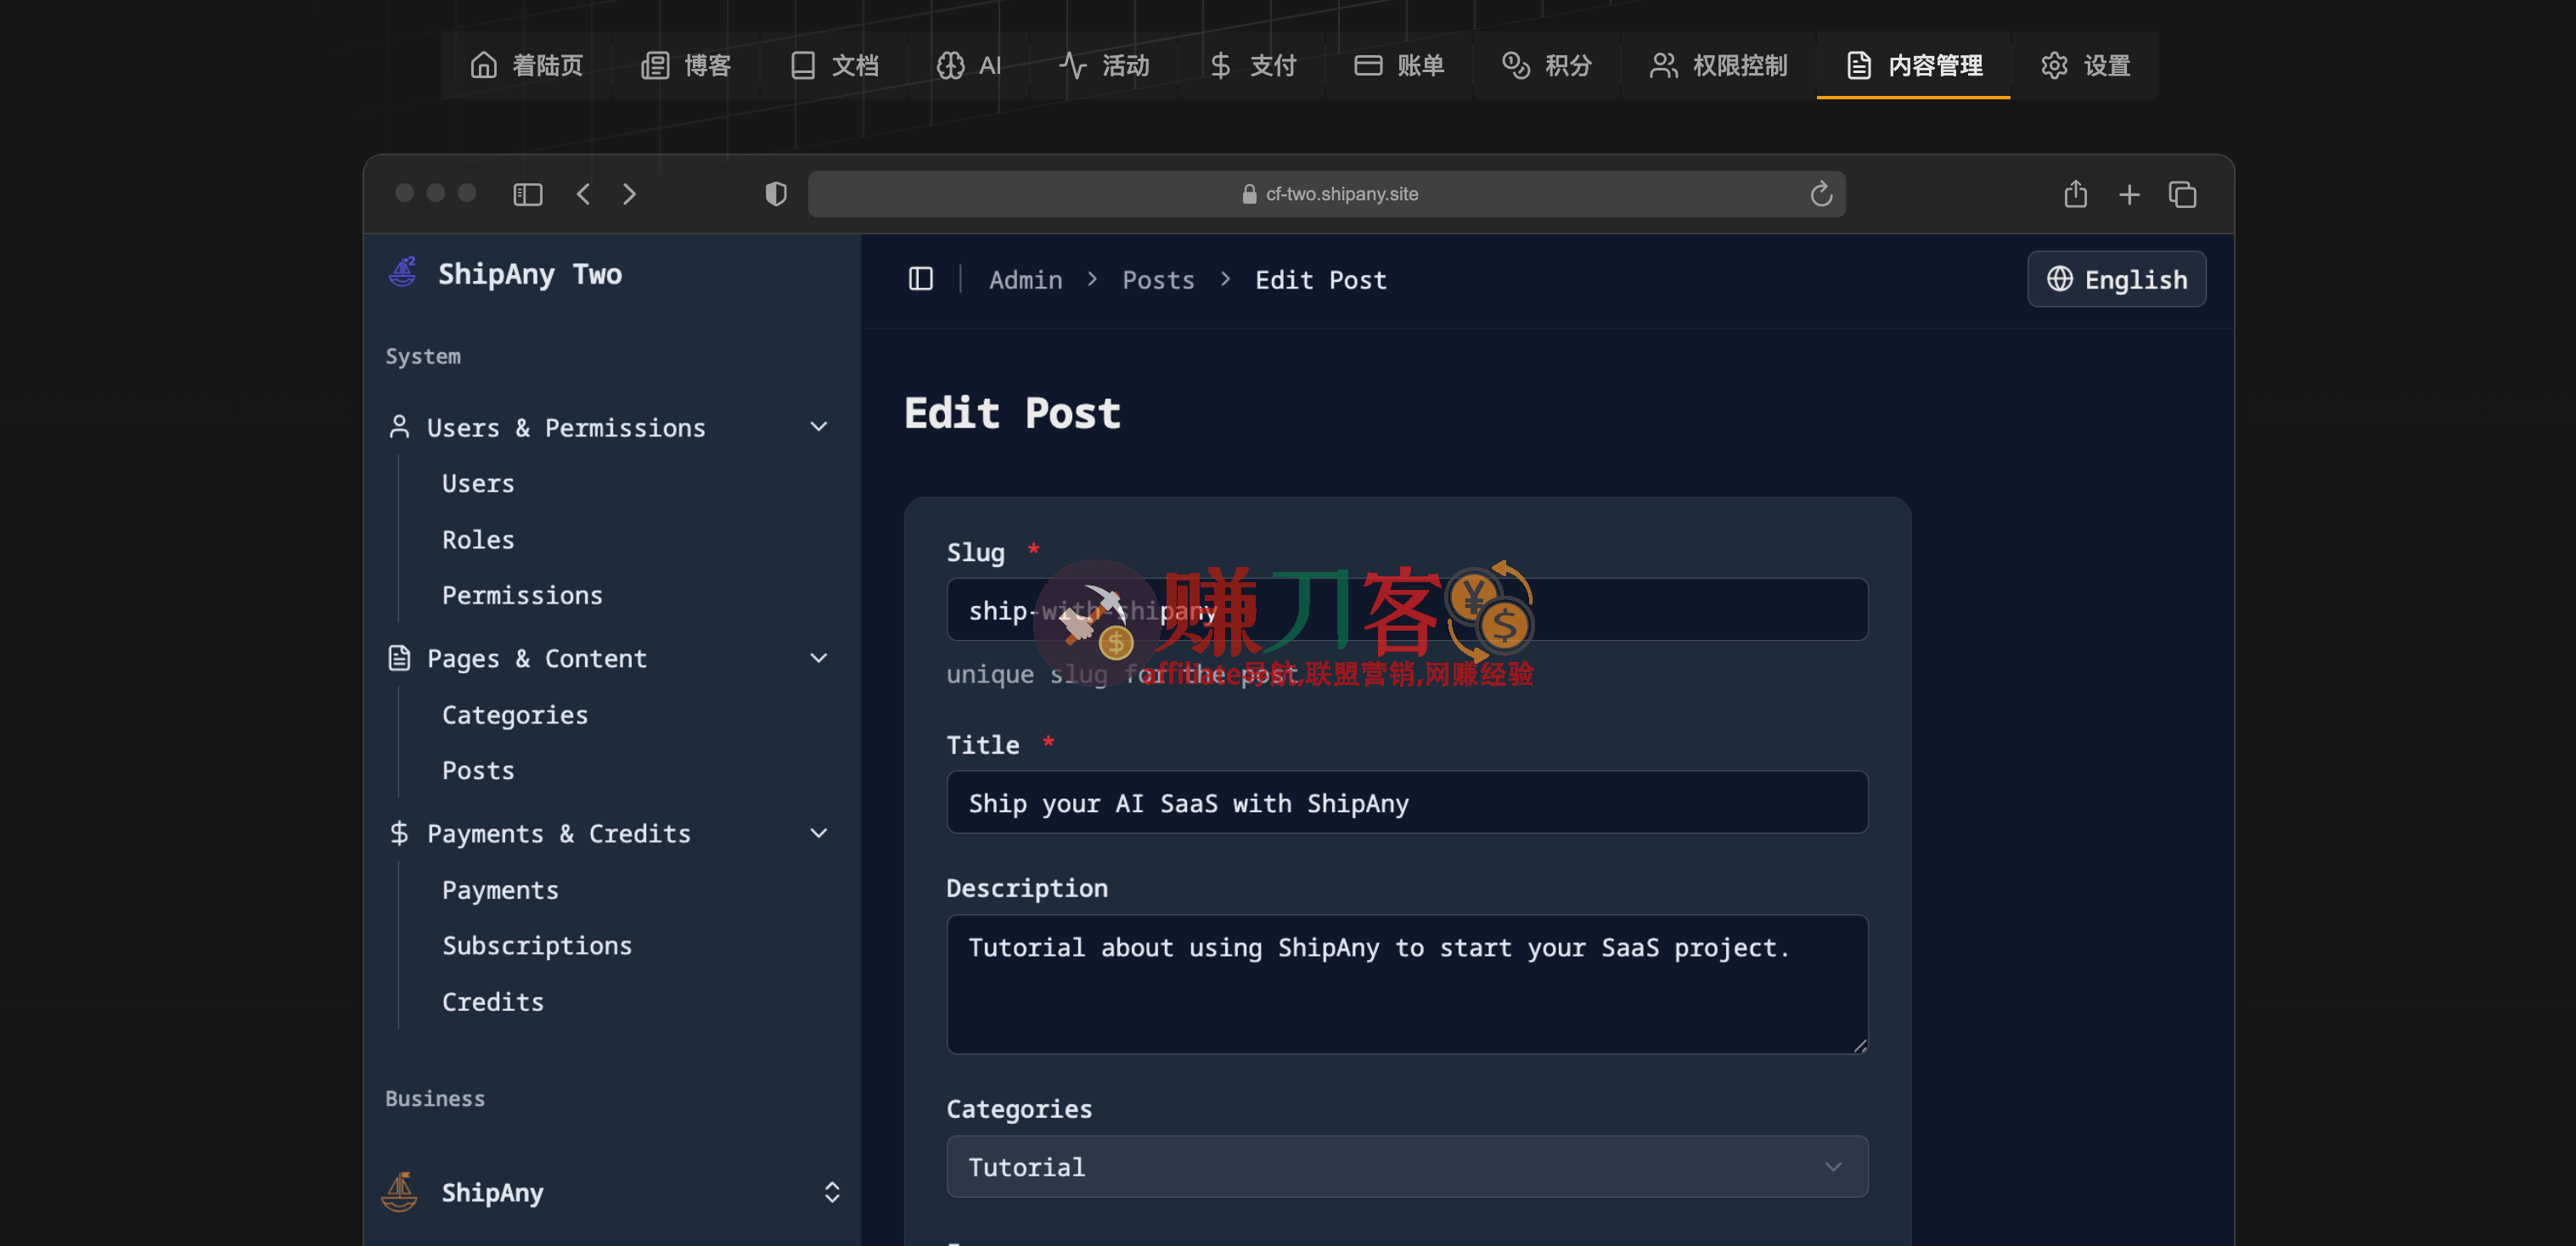Click the browser share icon
The width and height of the screenshot is (2576, 1246).
(2075, 193)
